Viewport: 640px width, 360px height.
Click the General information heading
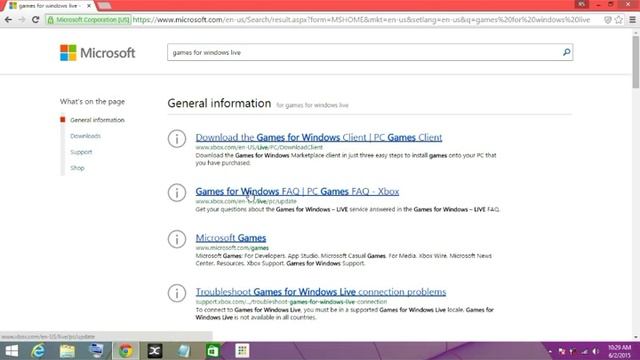pos(219,103)
